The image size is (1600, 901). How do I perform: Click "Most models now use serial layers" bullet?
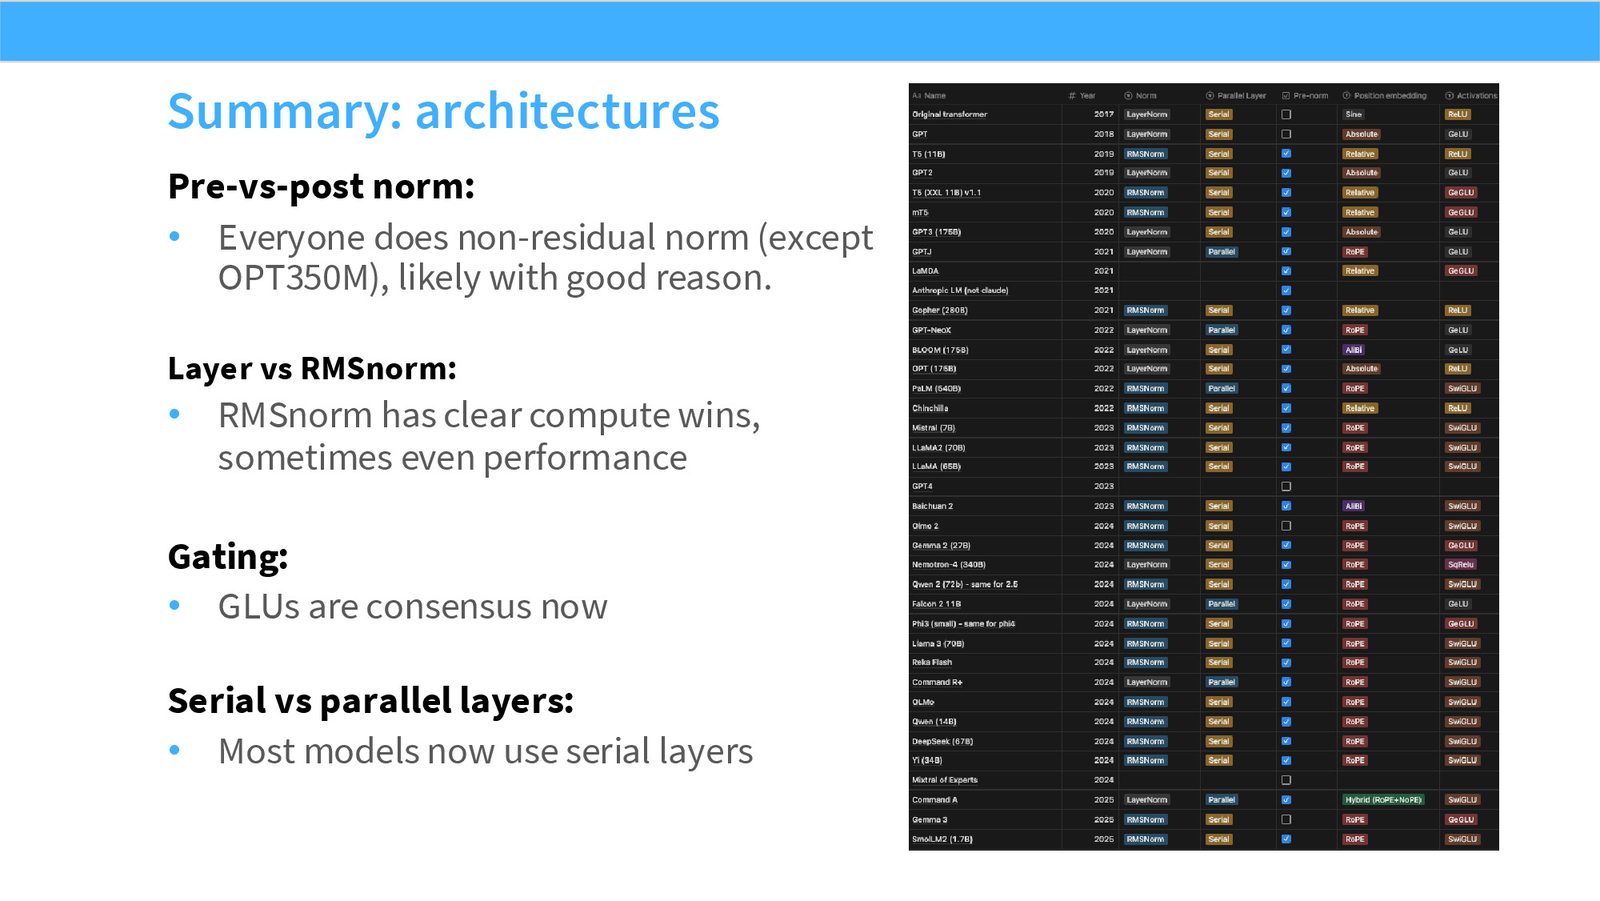point(486,752)
